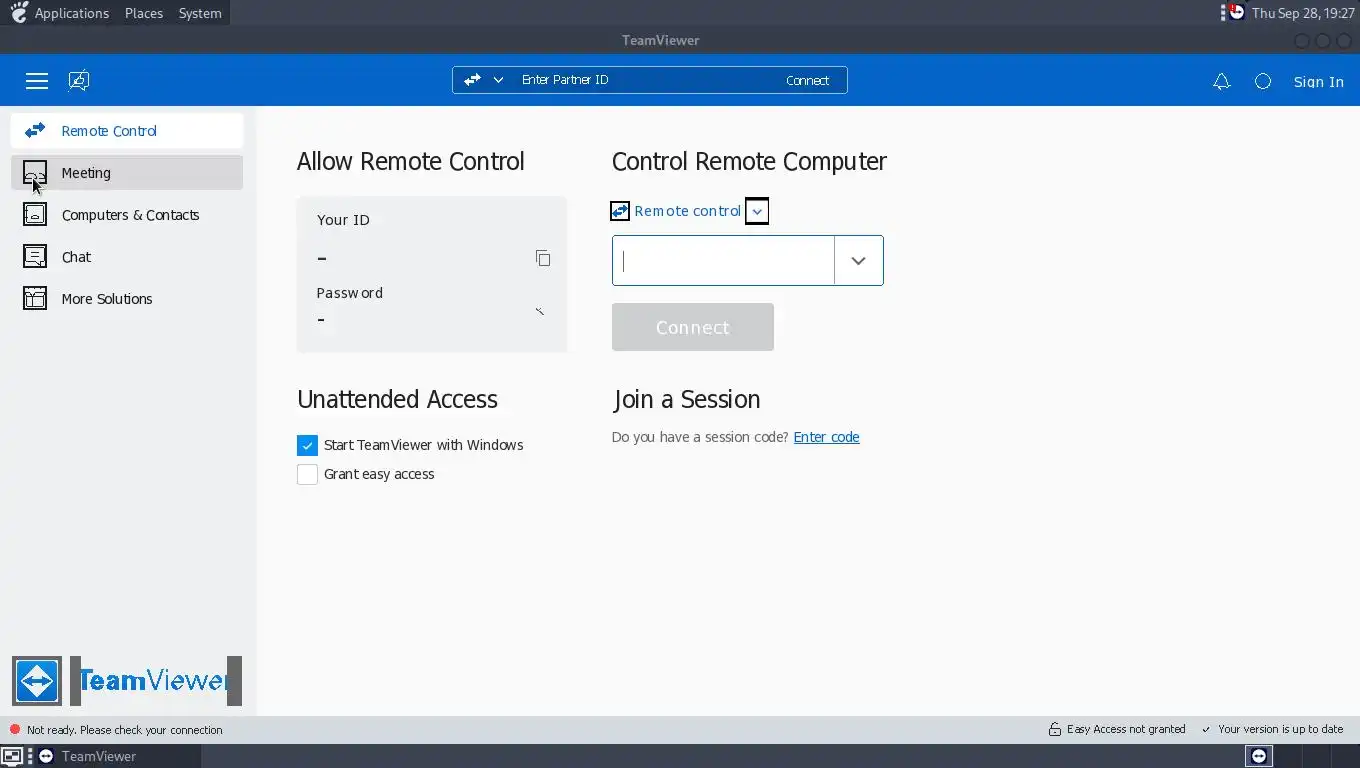Viewport: 1360px width, 768px height.
Task: Click the show desktop icon in bottom panel
Action: 11,756
